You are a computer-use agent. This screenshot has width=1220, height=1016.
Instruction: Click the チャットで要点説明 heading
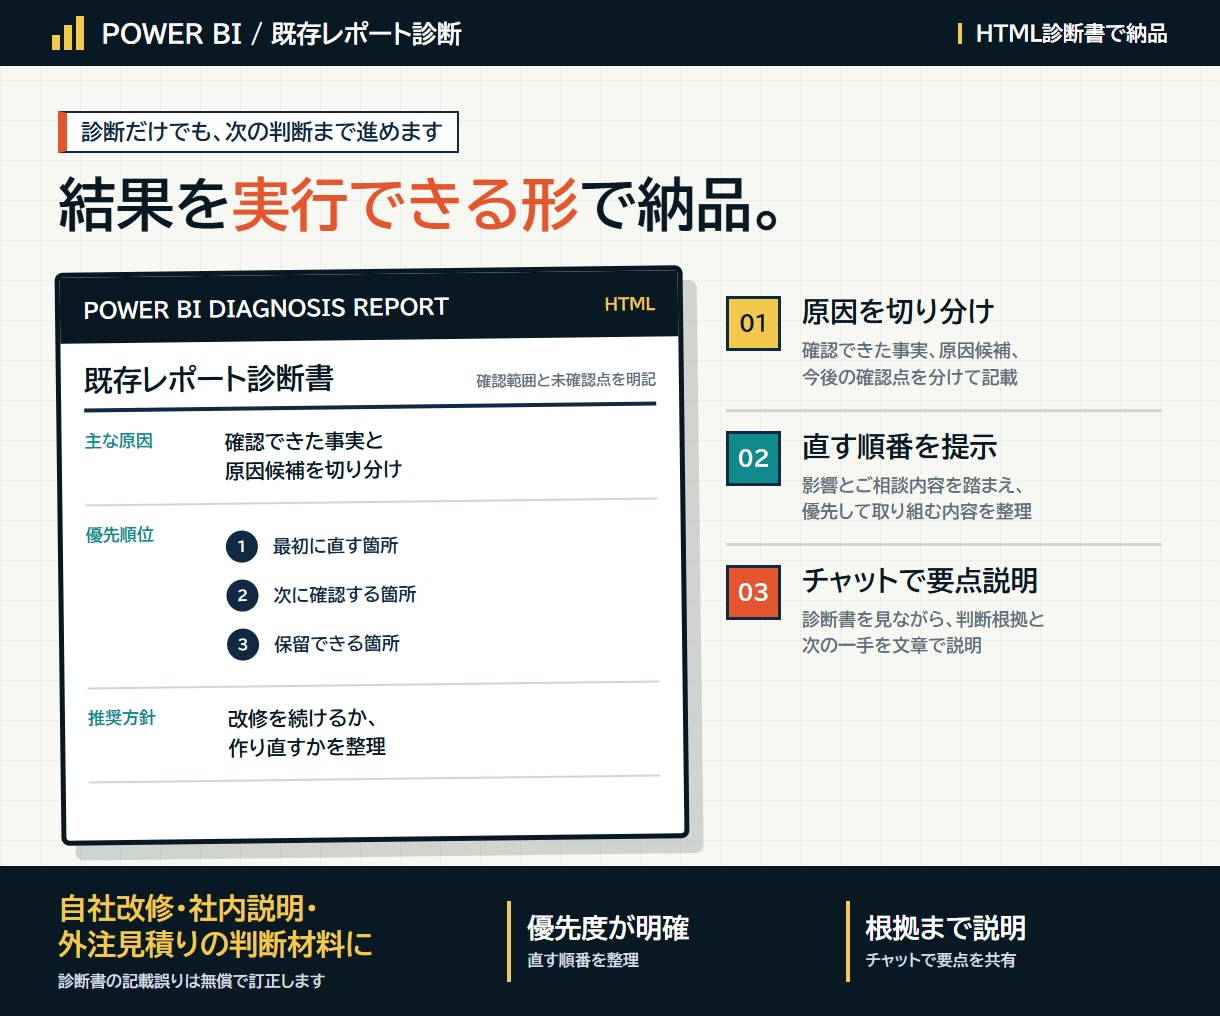point(920,580)
